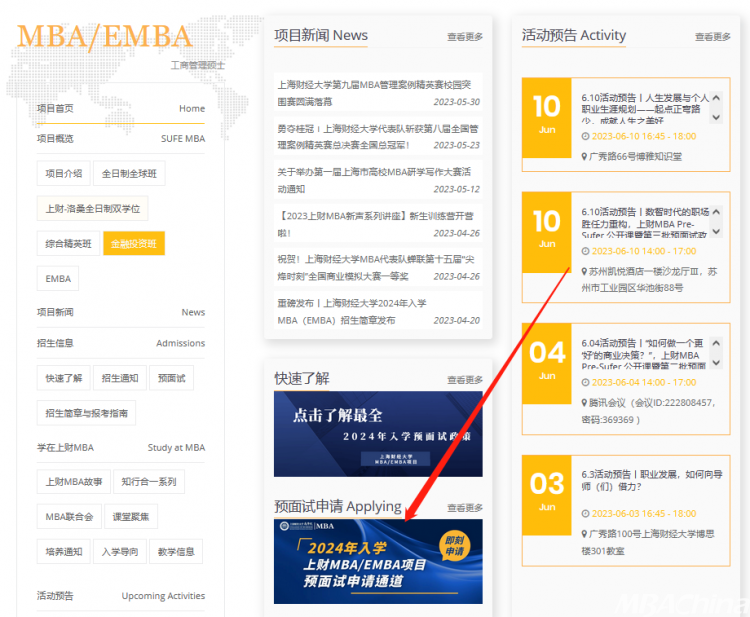
Task: Open 活动预告 Upcoming Activities menu item
Action: (x=121, y=596)
